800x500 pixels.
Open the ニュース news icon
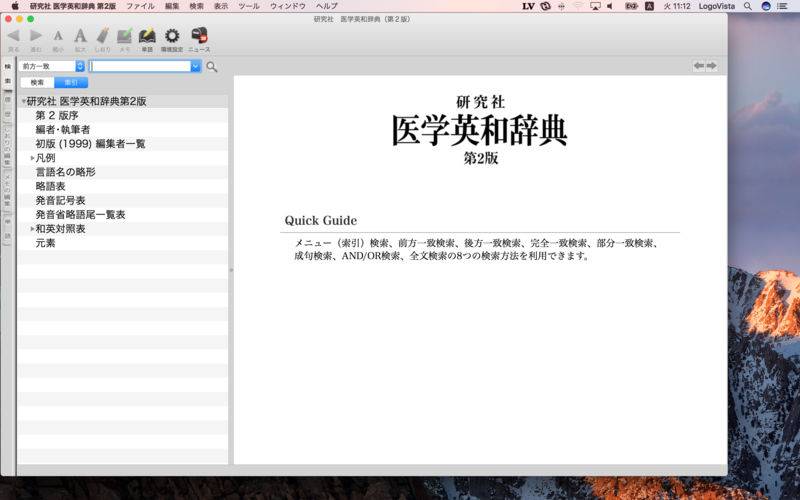199,36
